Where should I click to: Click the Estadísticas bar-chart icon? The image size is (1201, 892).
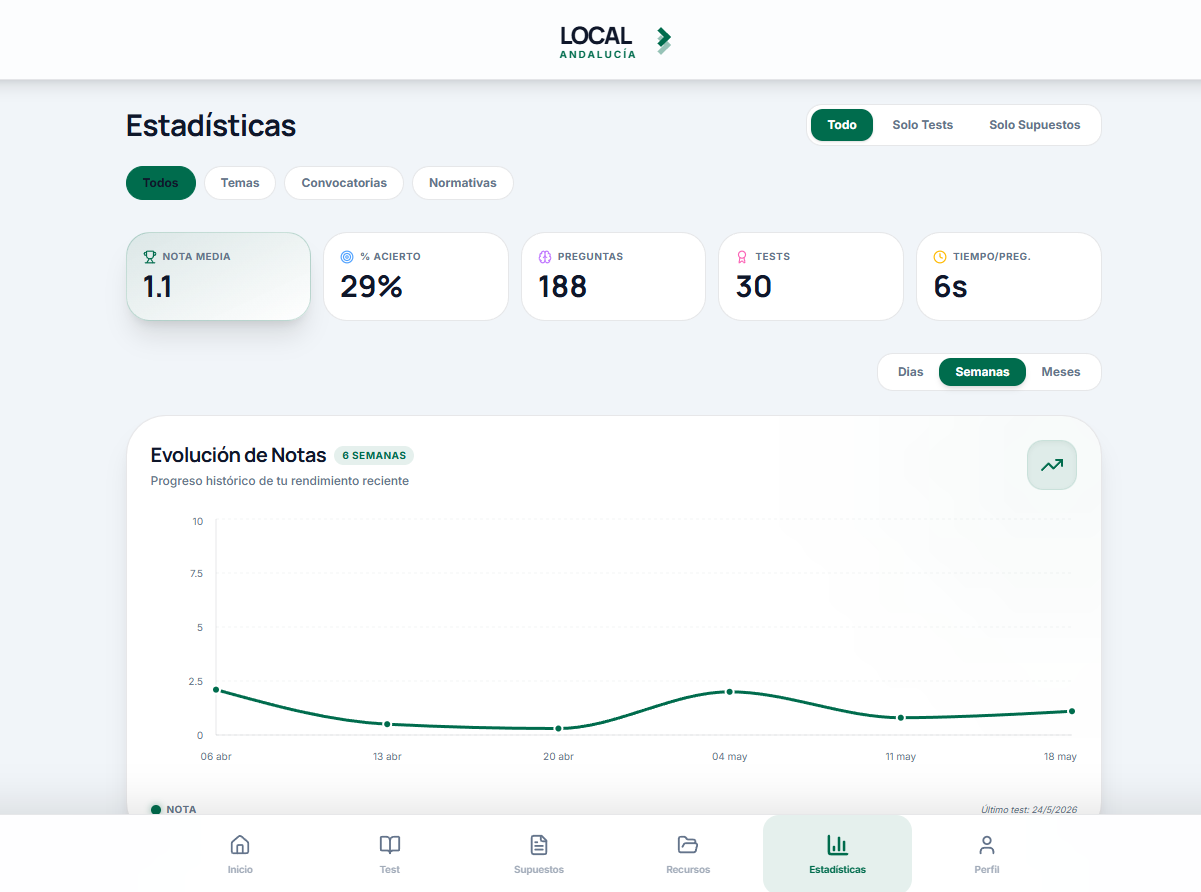coord(838,845)
